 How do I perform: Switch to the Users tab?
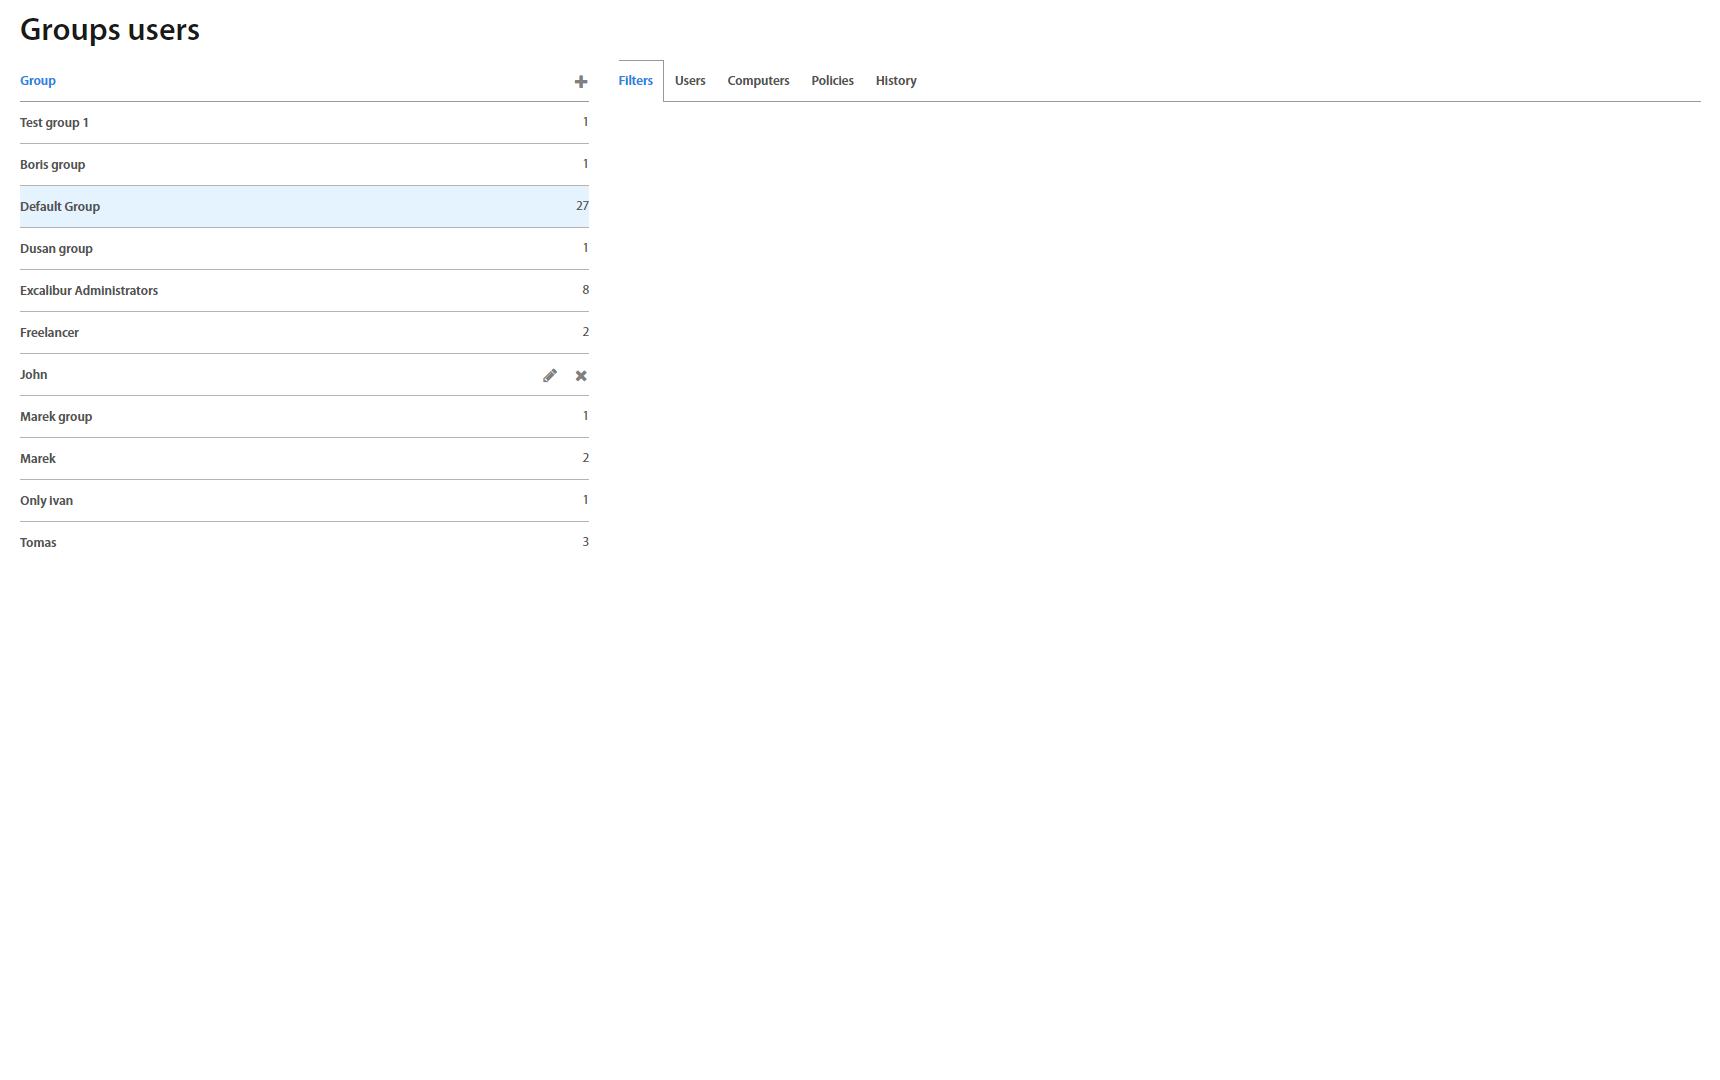click(x=690, y=81)
